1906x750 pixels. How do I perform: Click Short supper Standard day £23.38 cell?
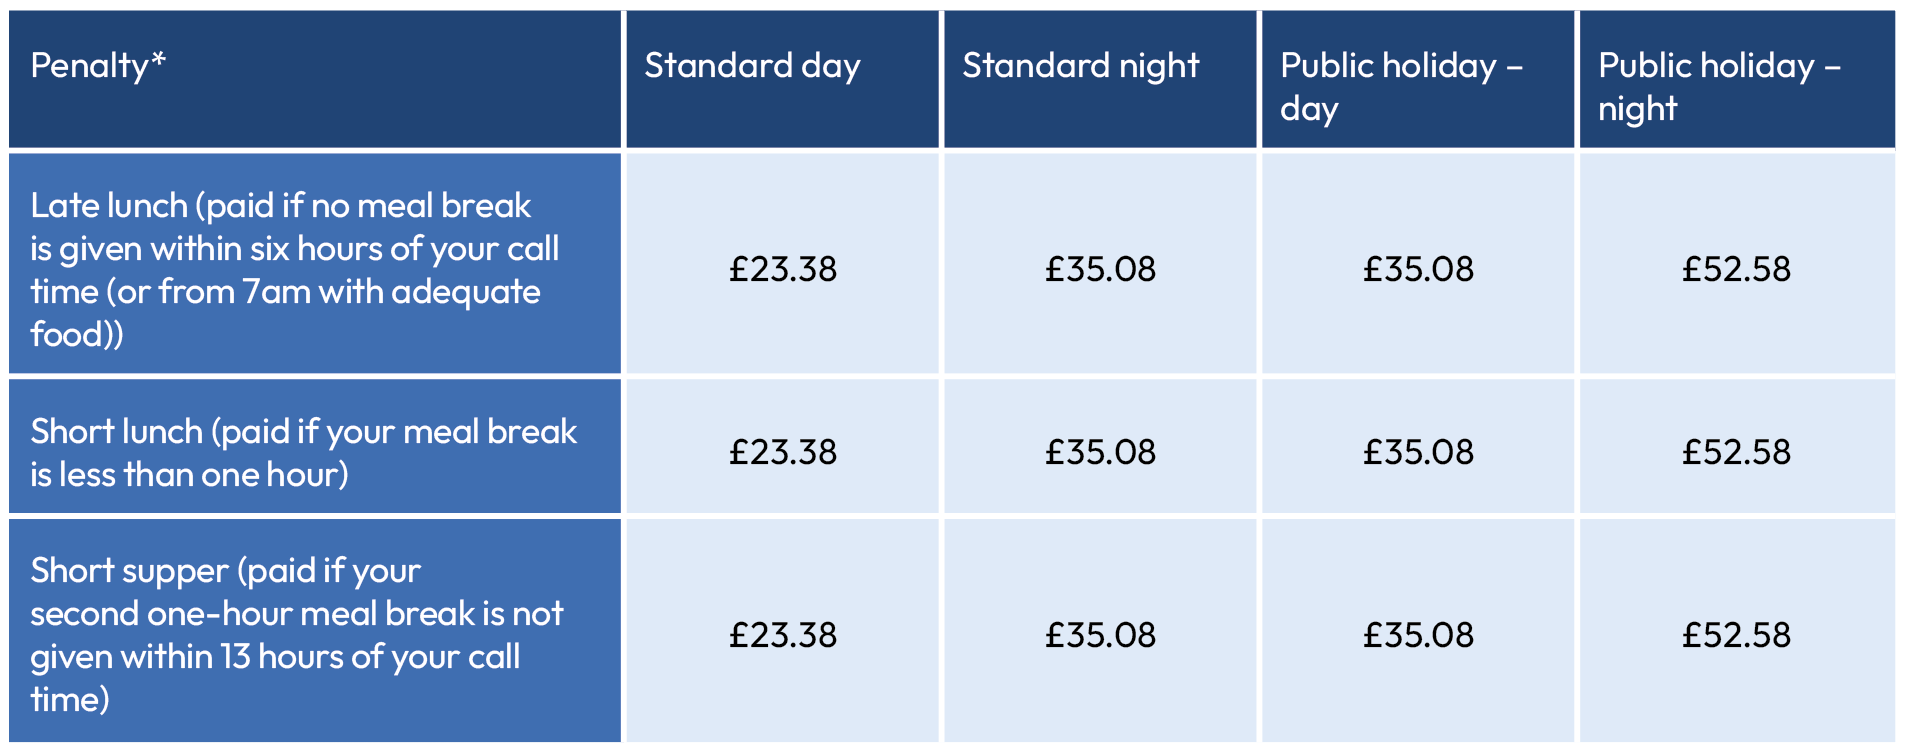click(x=782, y=635)
